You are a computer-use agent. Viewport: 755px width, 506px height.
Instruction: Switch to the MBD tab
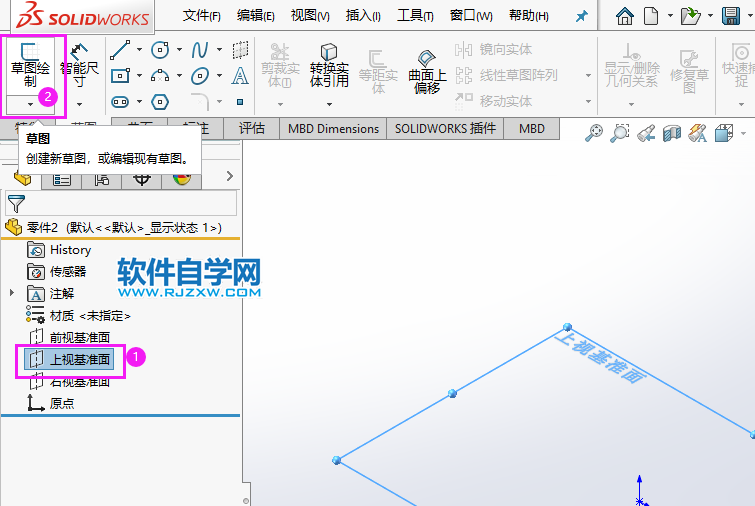pos(532,129)
